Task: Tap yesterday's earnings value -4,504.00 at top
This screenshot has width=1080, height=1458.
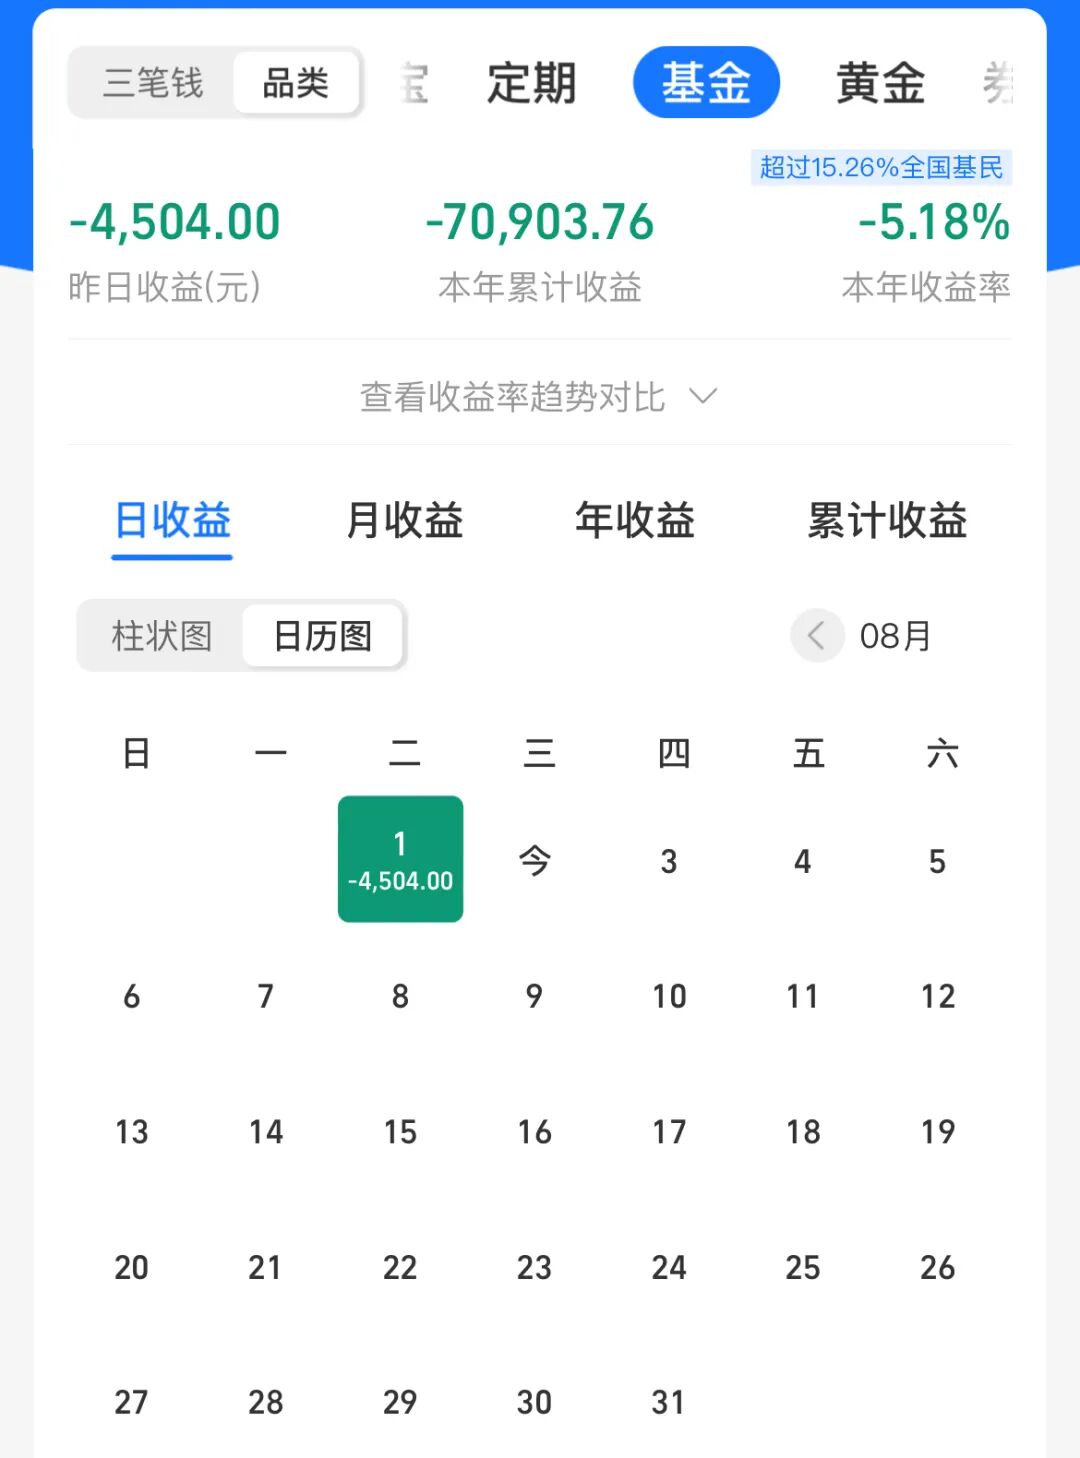Action: coord(175,222)
